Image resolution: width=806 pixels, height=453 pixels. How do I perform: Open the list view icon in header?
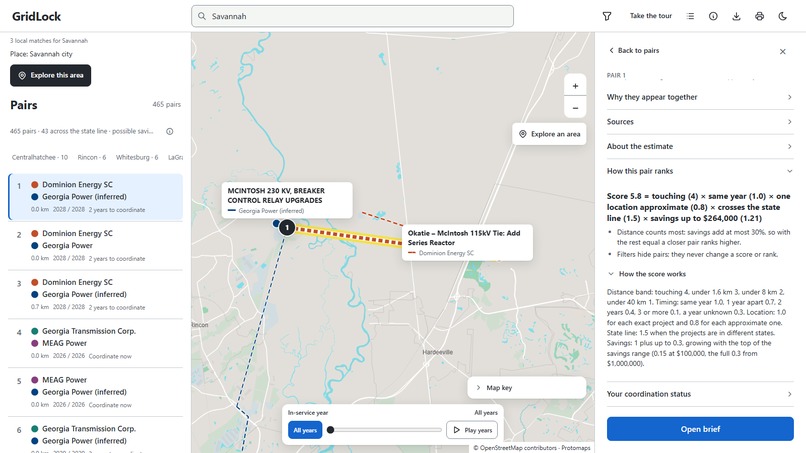(x=690, y=16)
